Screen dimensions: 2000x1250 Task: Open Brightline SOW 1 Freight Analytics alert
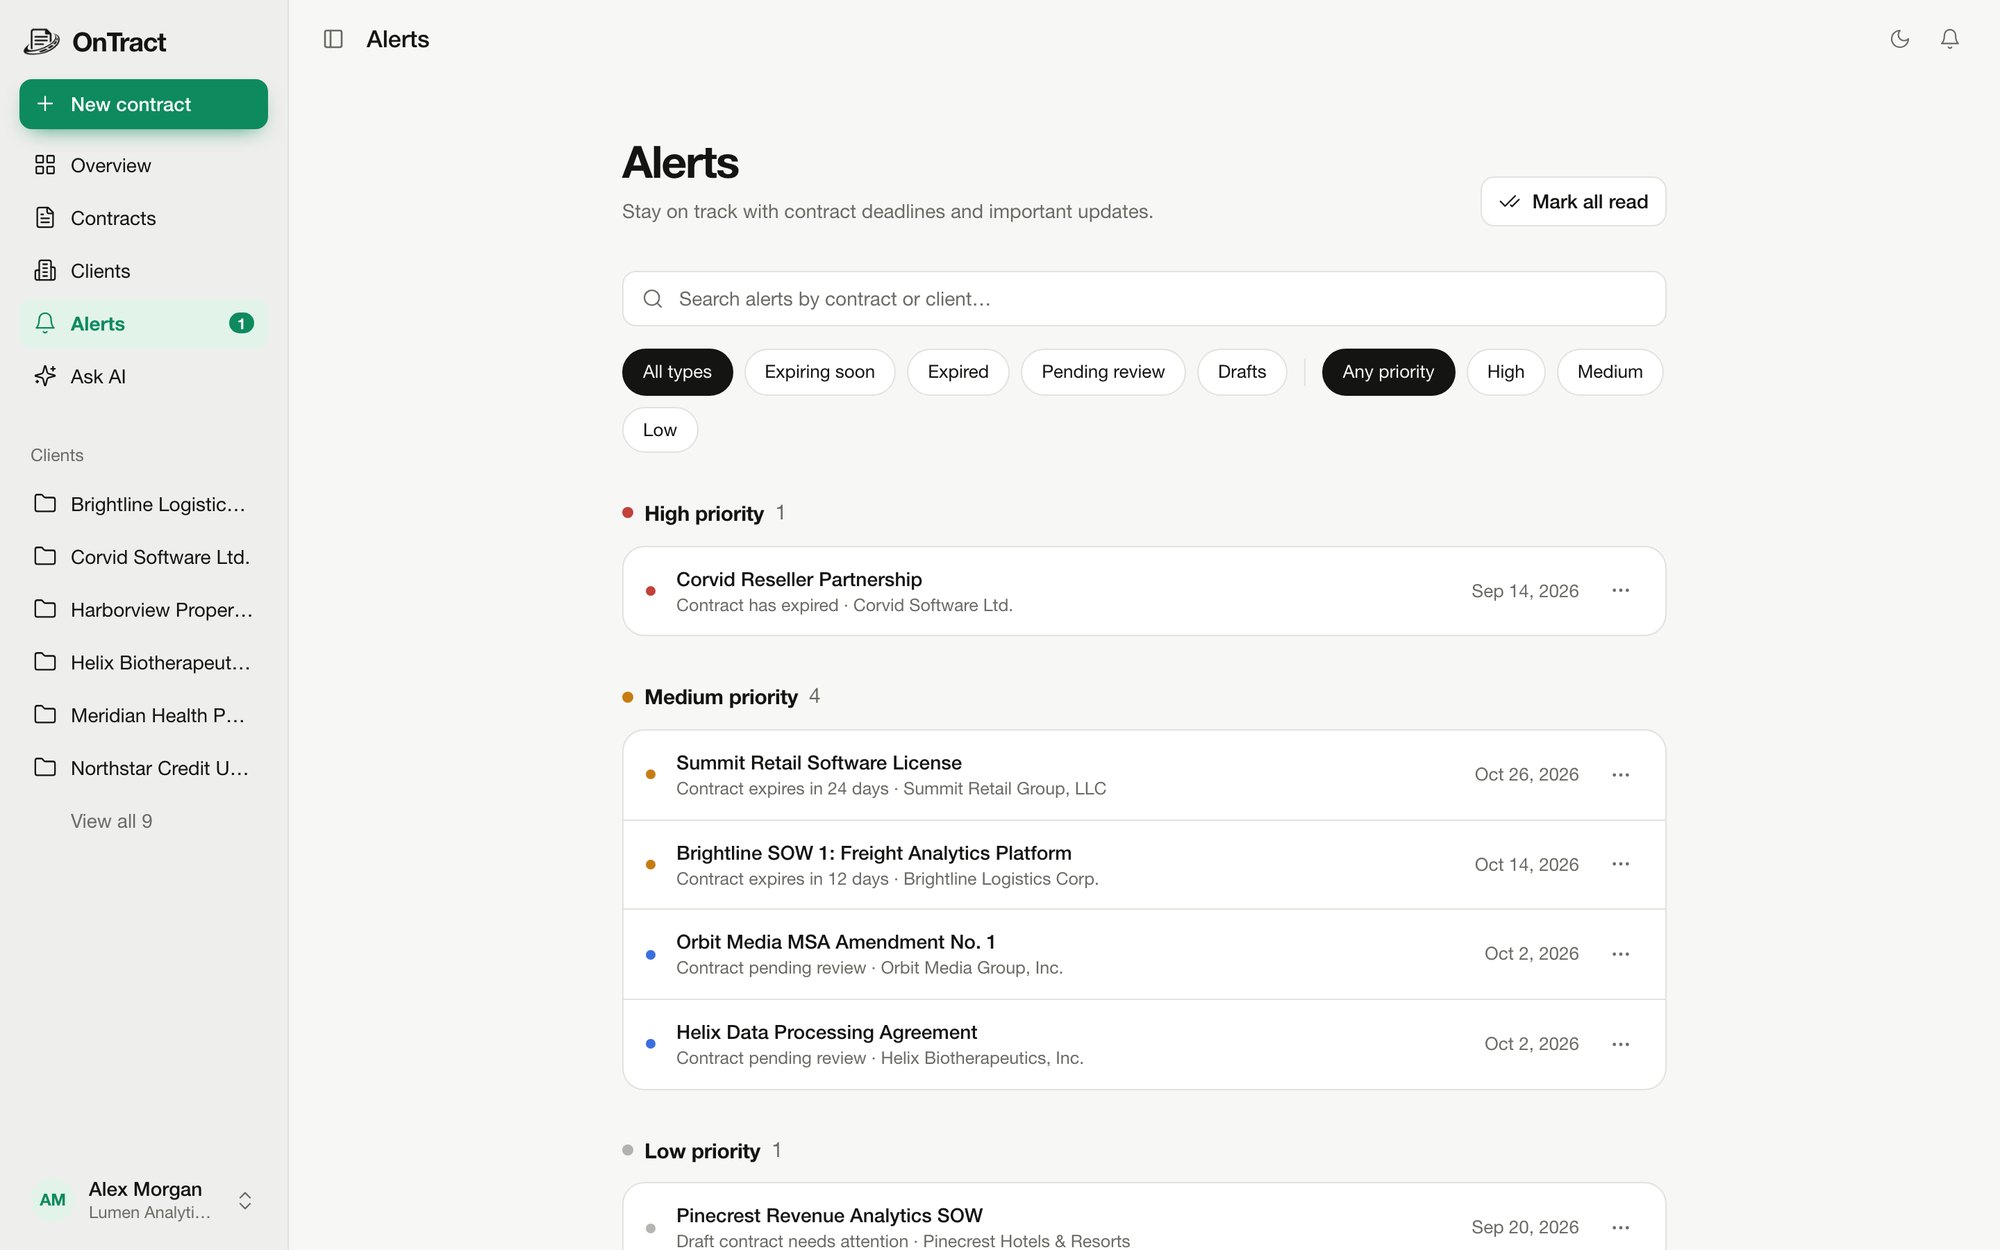click(x=1144, y=865)
